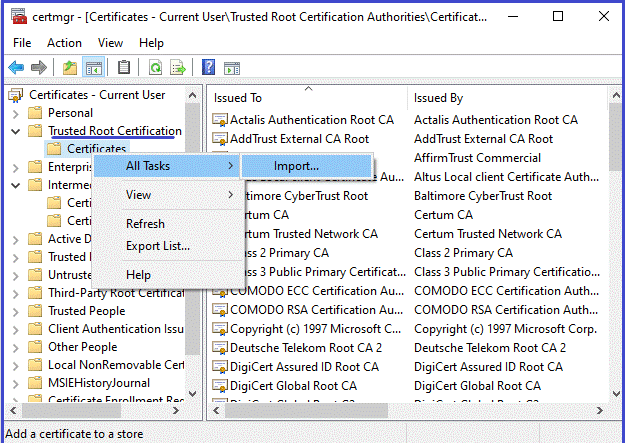
Task: Expand the MSIEHistoryJournal tree node
Action: (x=16, y=384)
